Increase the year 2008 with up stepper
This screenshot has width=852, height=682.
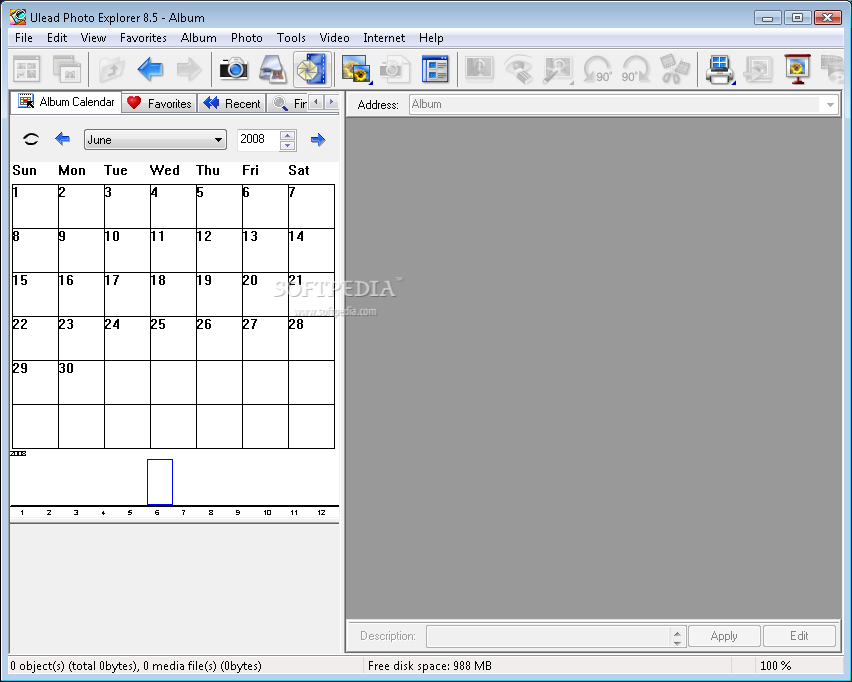[x=288, y=135]
